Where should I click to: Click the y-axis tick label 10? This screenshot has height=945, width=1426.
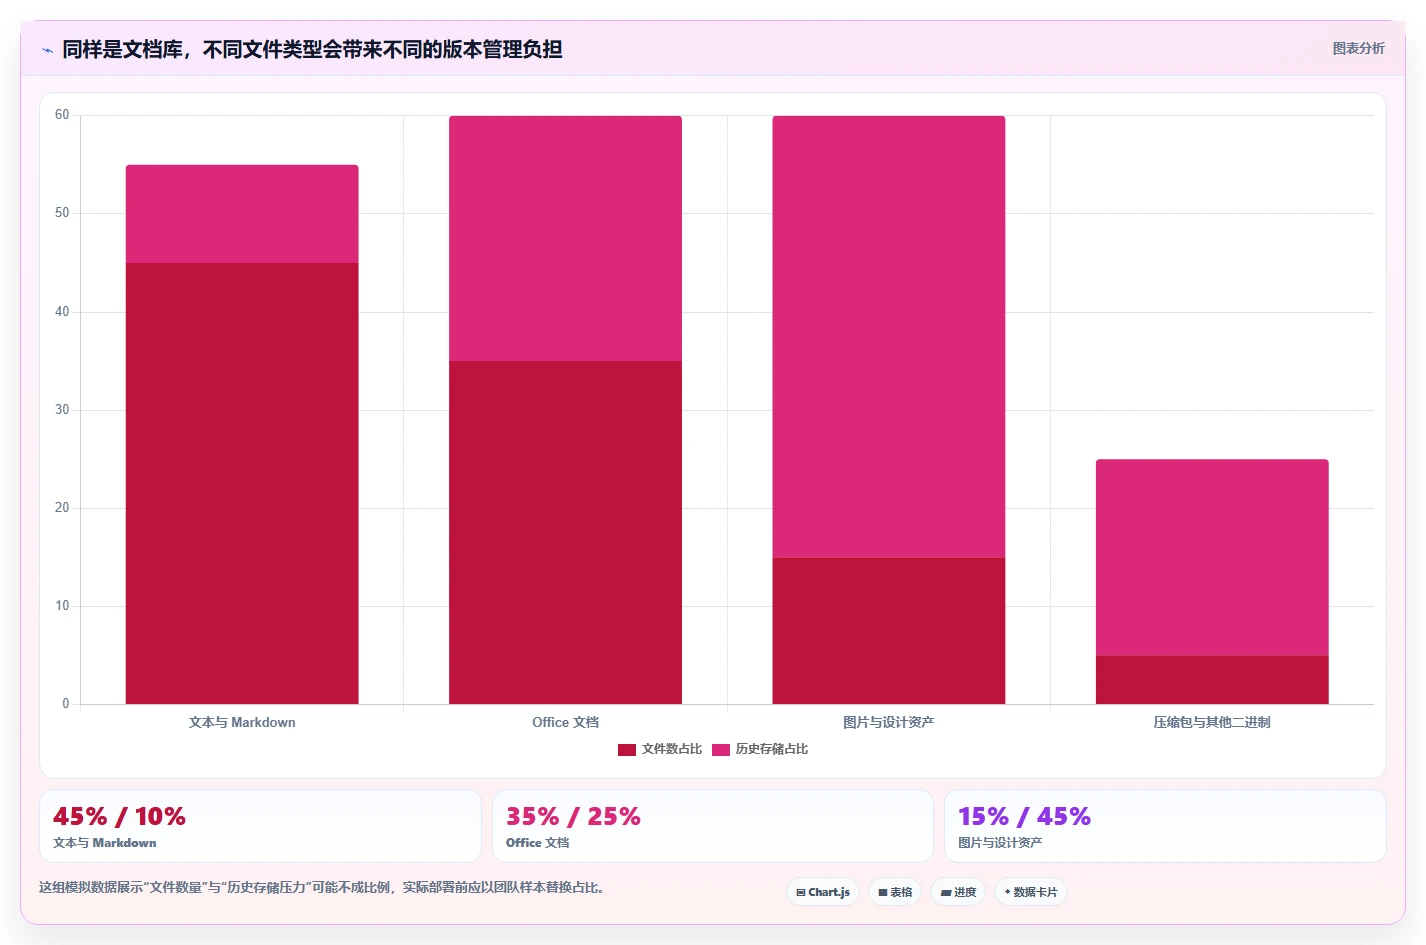(x=62, y=606)
